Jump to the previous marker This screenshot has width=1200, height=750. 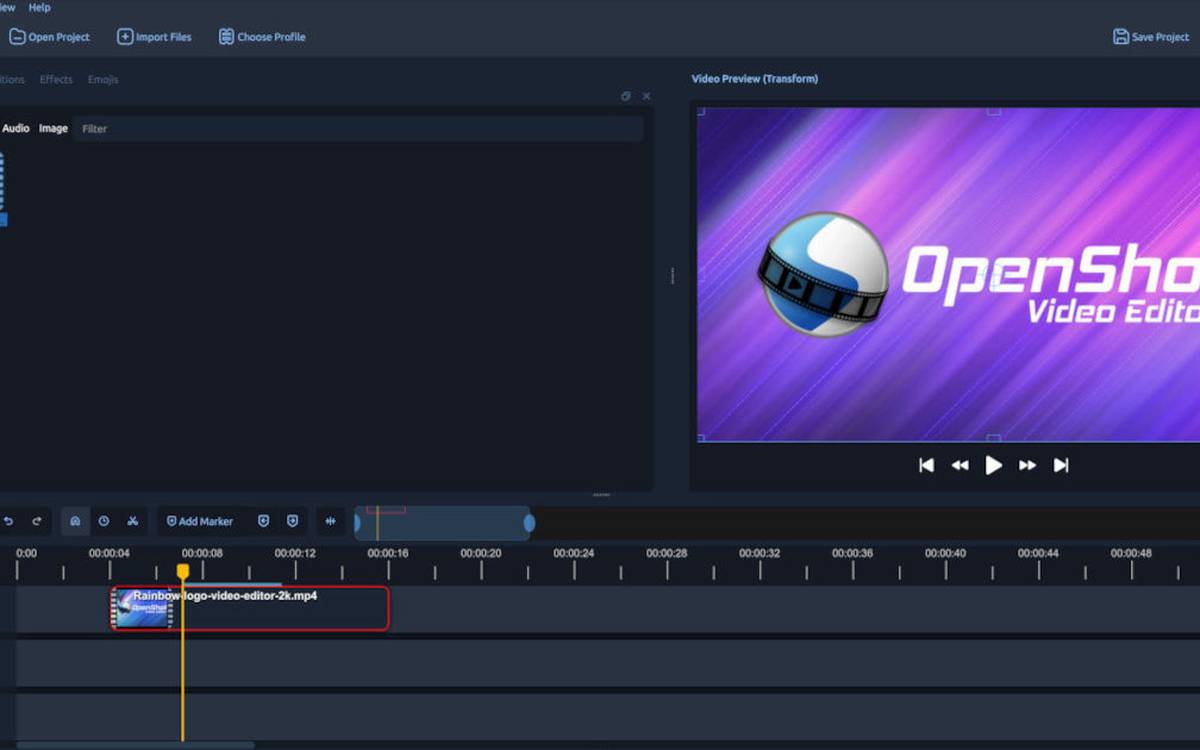pos(264,521)
